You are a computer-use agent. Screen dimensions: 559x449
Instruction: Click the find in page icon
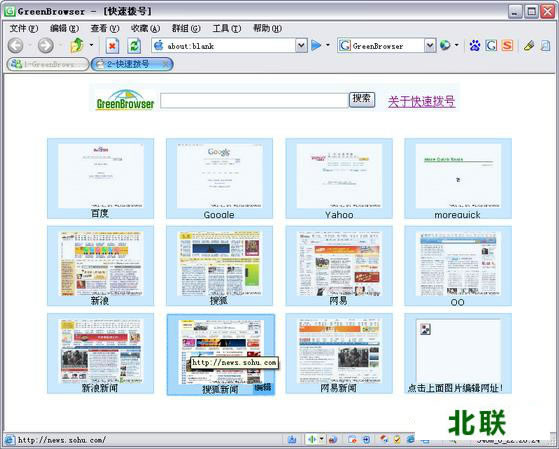pos(545,46)
